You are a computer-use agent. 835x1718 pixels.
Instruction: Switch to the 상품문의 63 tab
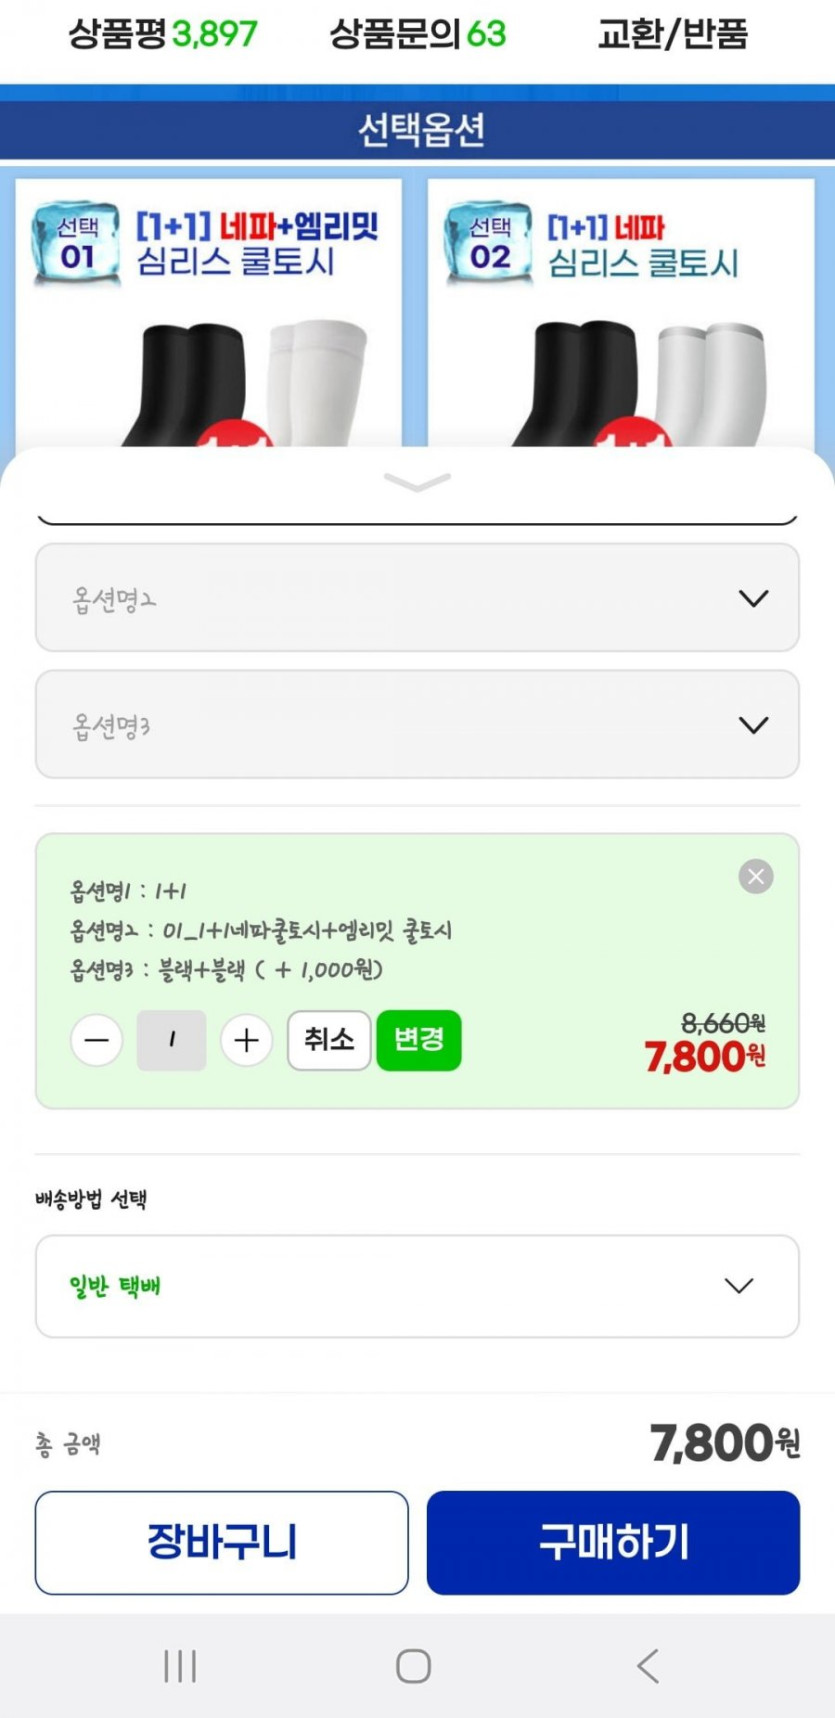418,35
